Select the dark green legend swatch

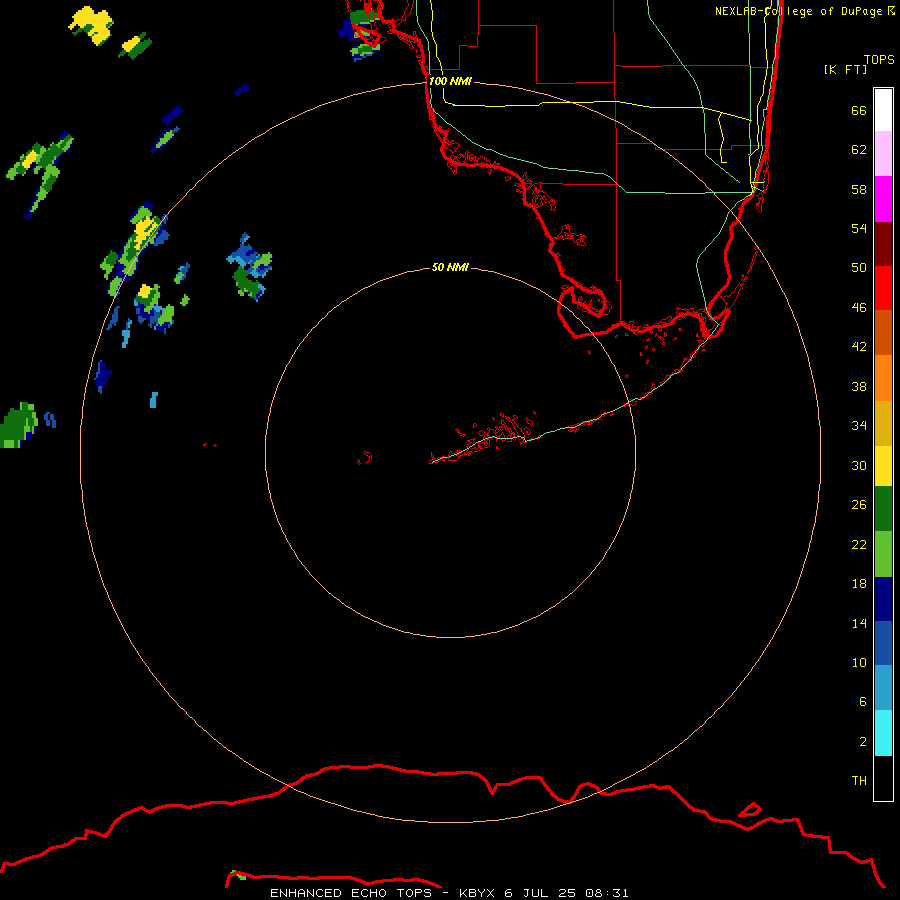point(883,509)
